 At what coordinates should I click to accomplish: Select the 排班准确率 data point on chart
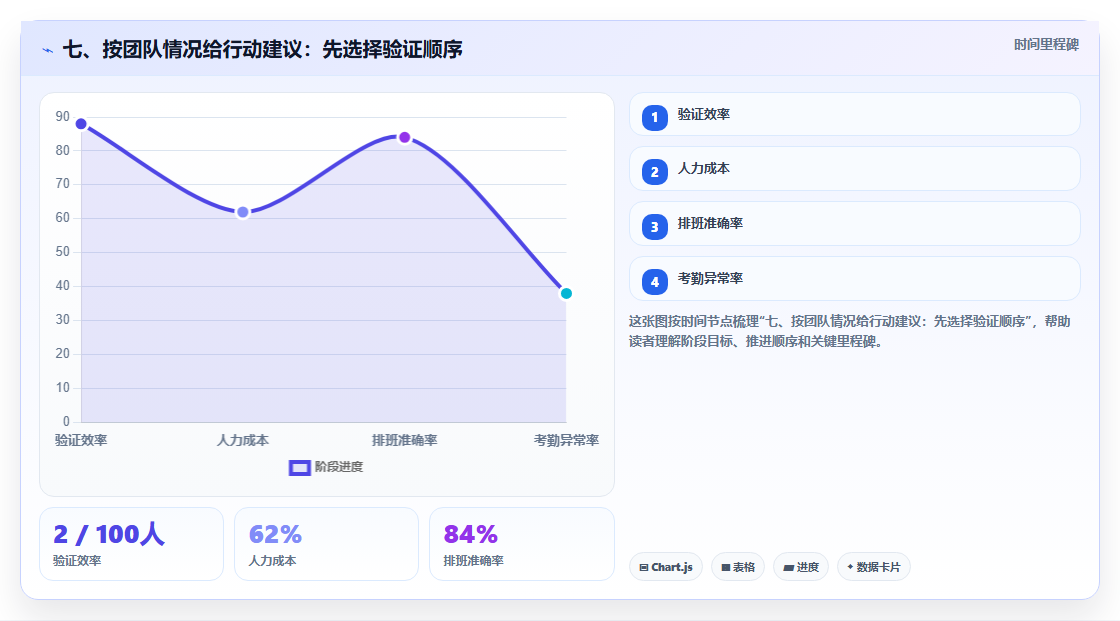404,137
